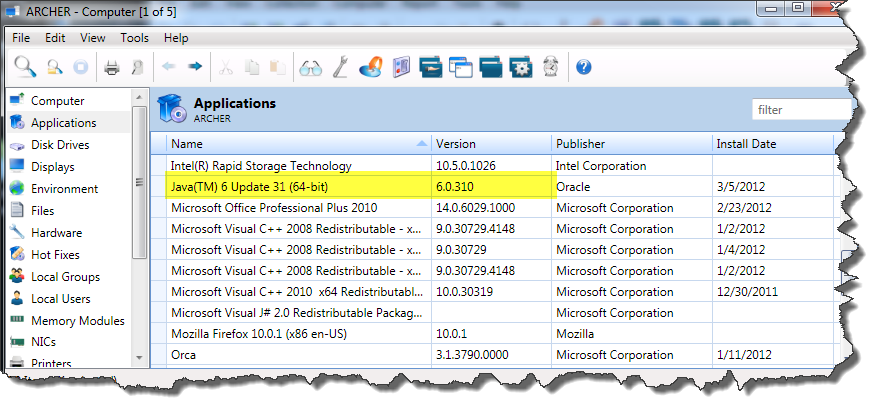The image size is (881, 414).
Task: Click sidebar scrollbar down arrow
Action: pyautogui.click(x=139, y=358)
